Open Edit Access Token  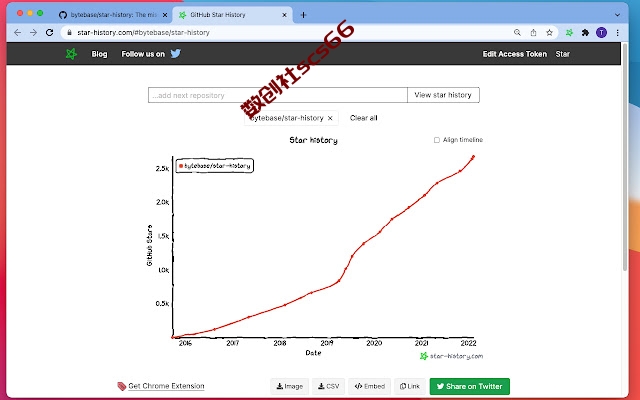515,54
